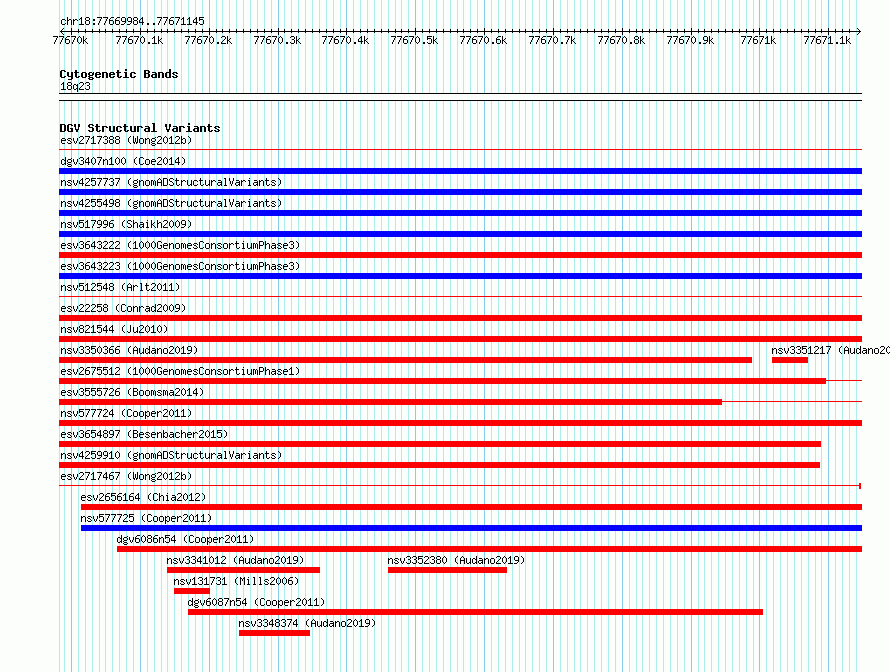The height and width of the screenshot is (672, 890).
Task: Click the DGV Structural Variants track title
Action: [x=140, y=128]
